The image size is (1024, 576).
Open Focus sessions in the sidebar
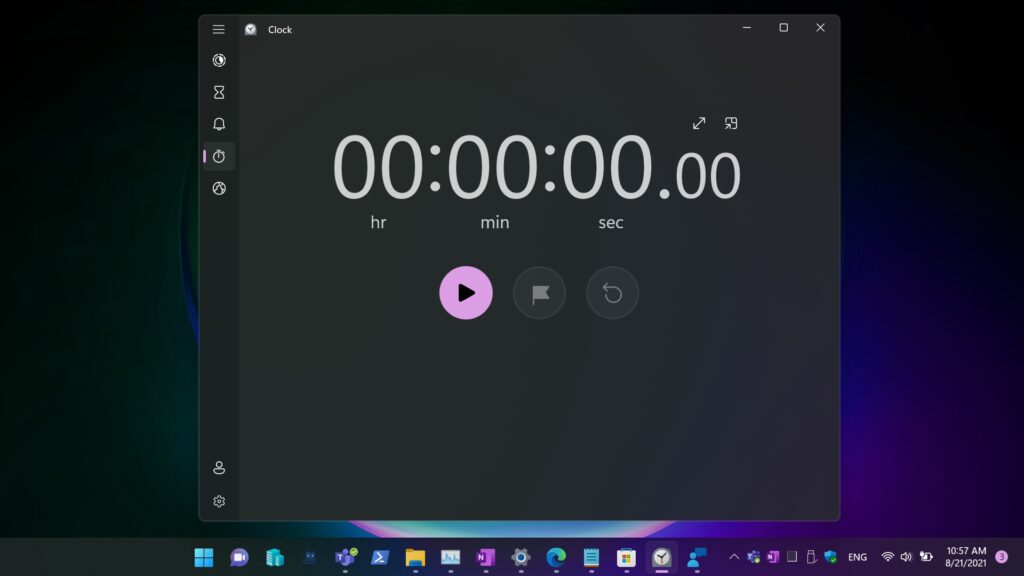click(219, 60)
